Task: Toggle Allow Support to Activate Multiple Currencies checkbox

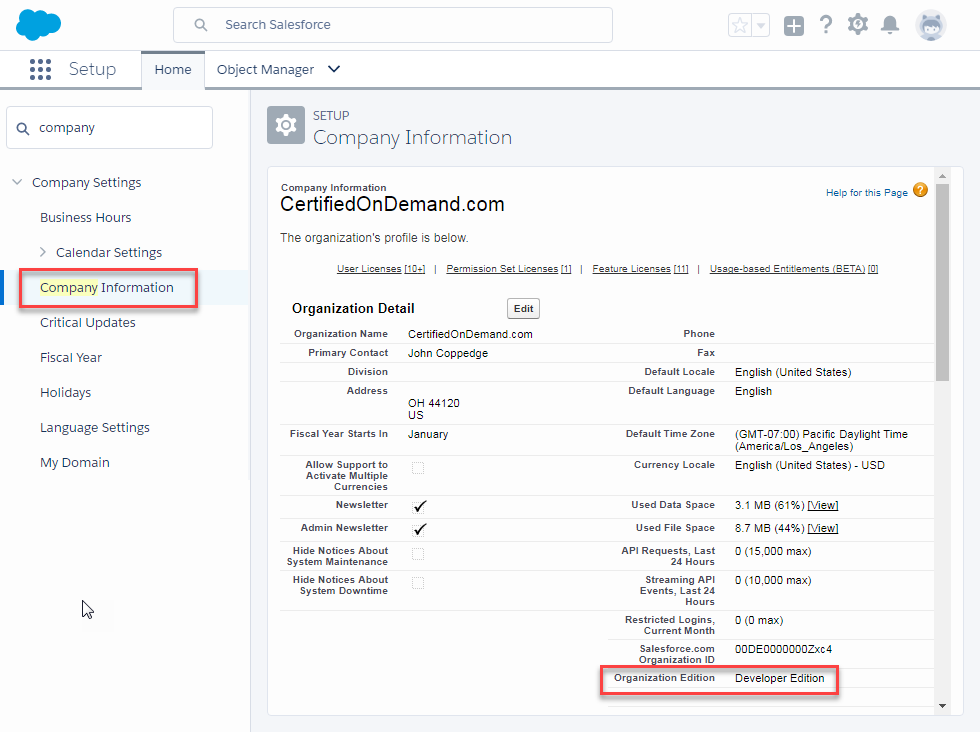Action: click(418, 468)
